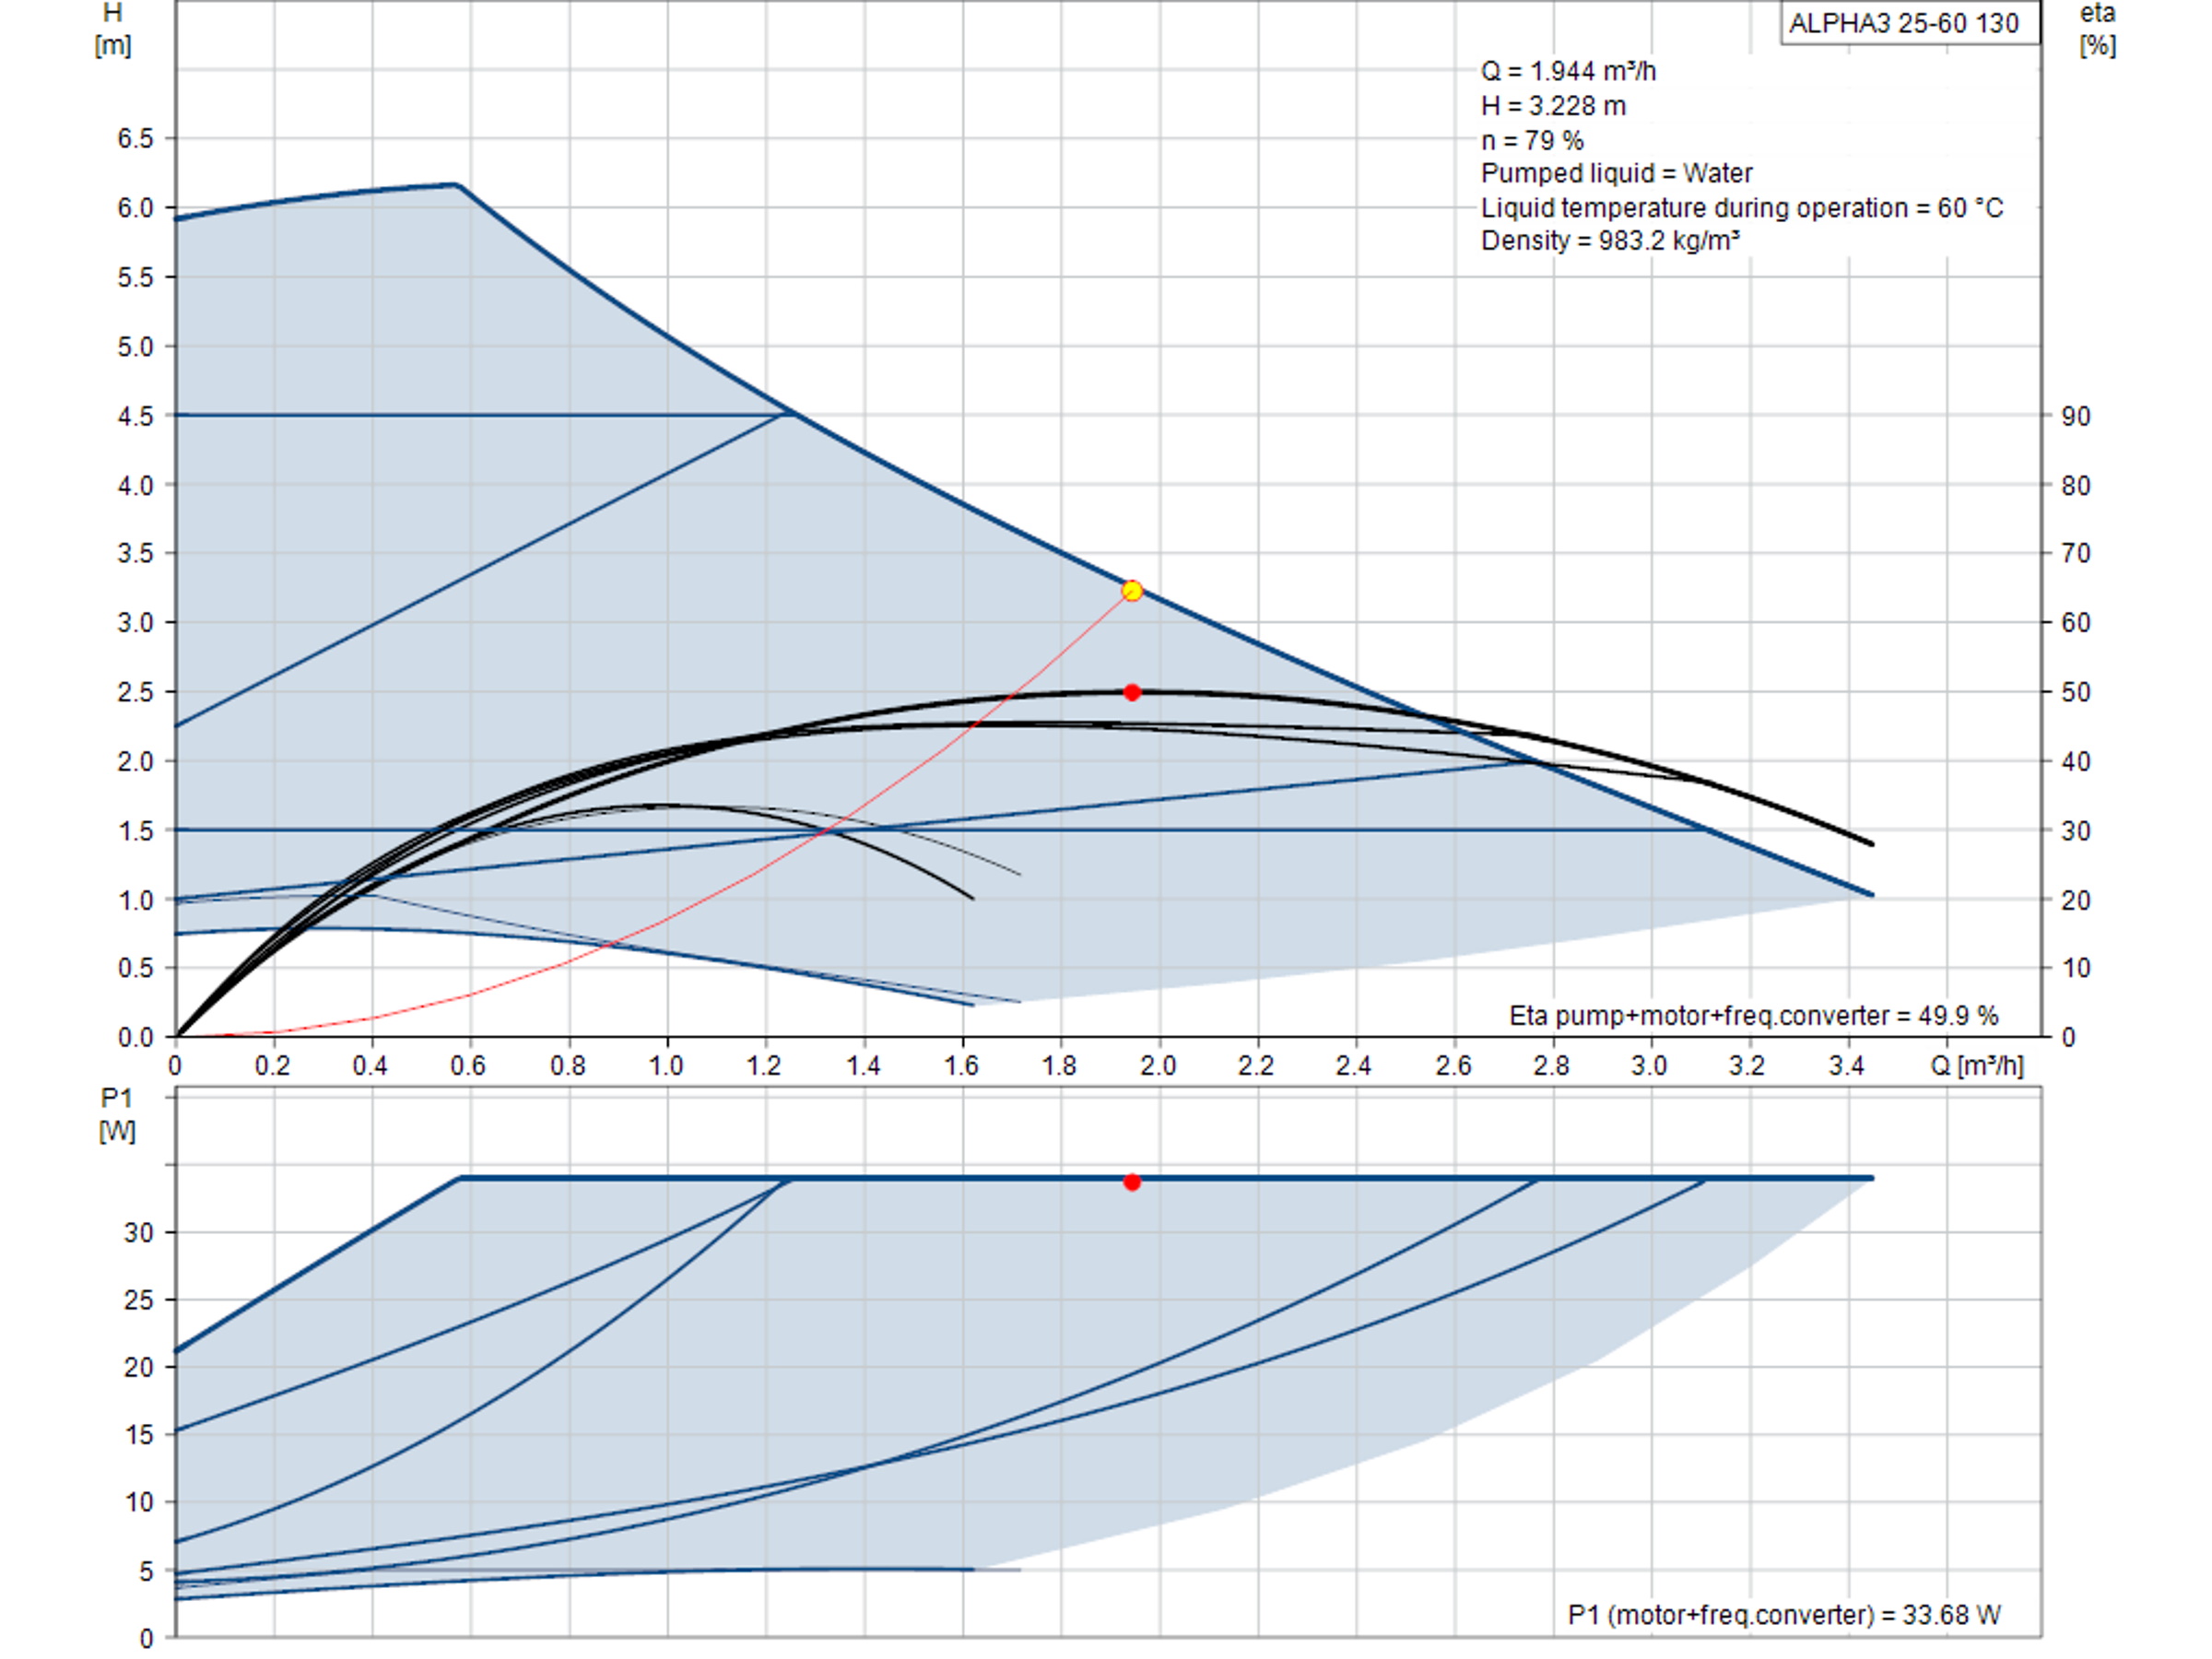Viewport: 2212px width, 1659px height.
Task: Click the red efficiency marker at 50%
Action: [1132, 692]
